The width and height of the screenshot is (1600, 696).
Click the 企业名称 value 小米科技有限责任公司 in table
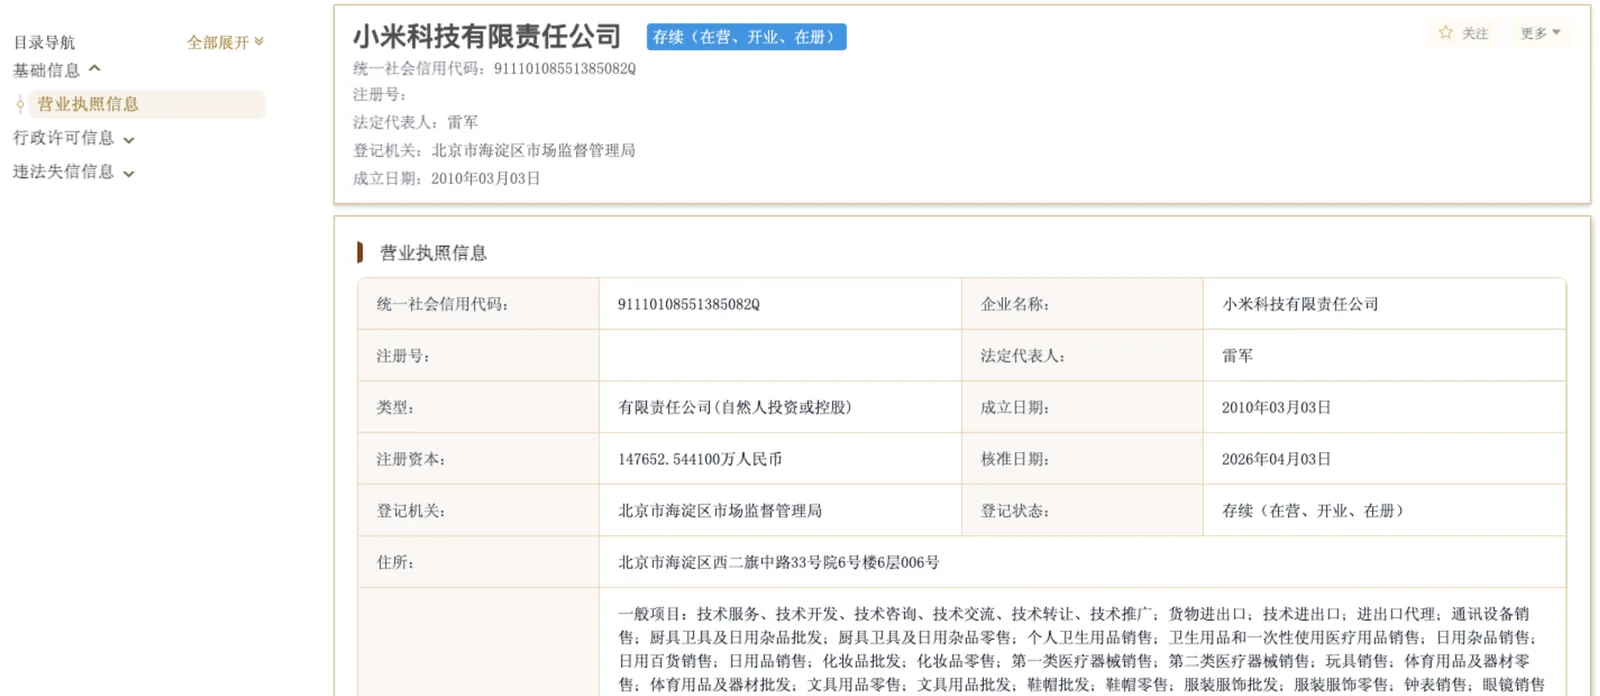point(1300,304)
